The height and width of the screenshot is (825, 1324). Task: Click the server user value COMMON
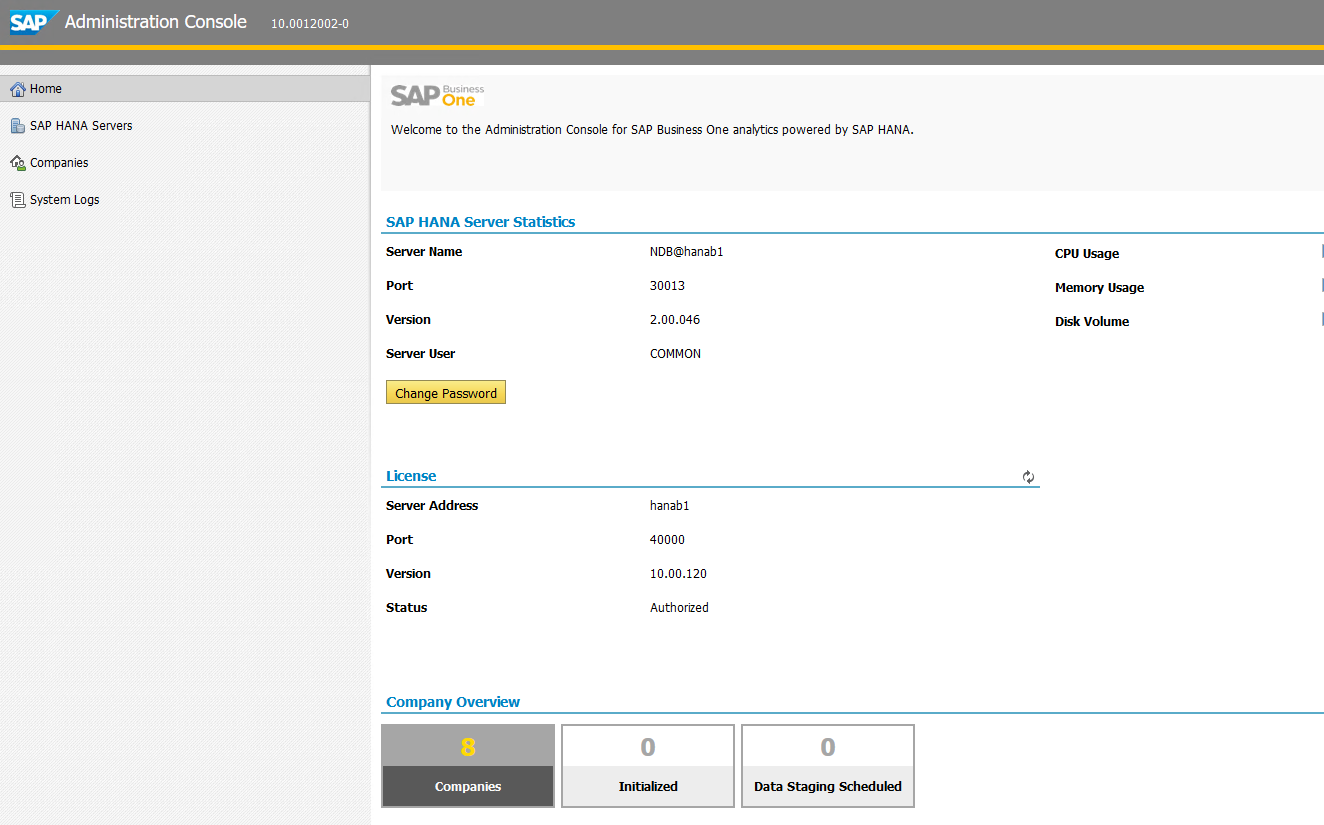coord(675,354)
